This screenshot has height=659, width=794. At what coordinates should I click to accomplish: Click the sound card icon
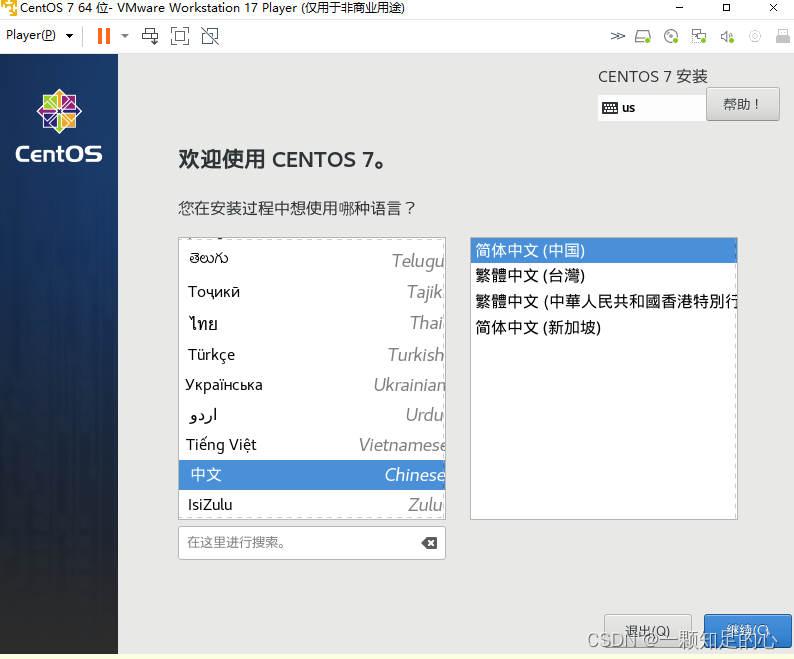(727, 36)
